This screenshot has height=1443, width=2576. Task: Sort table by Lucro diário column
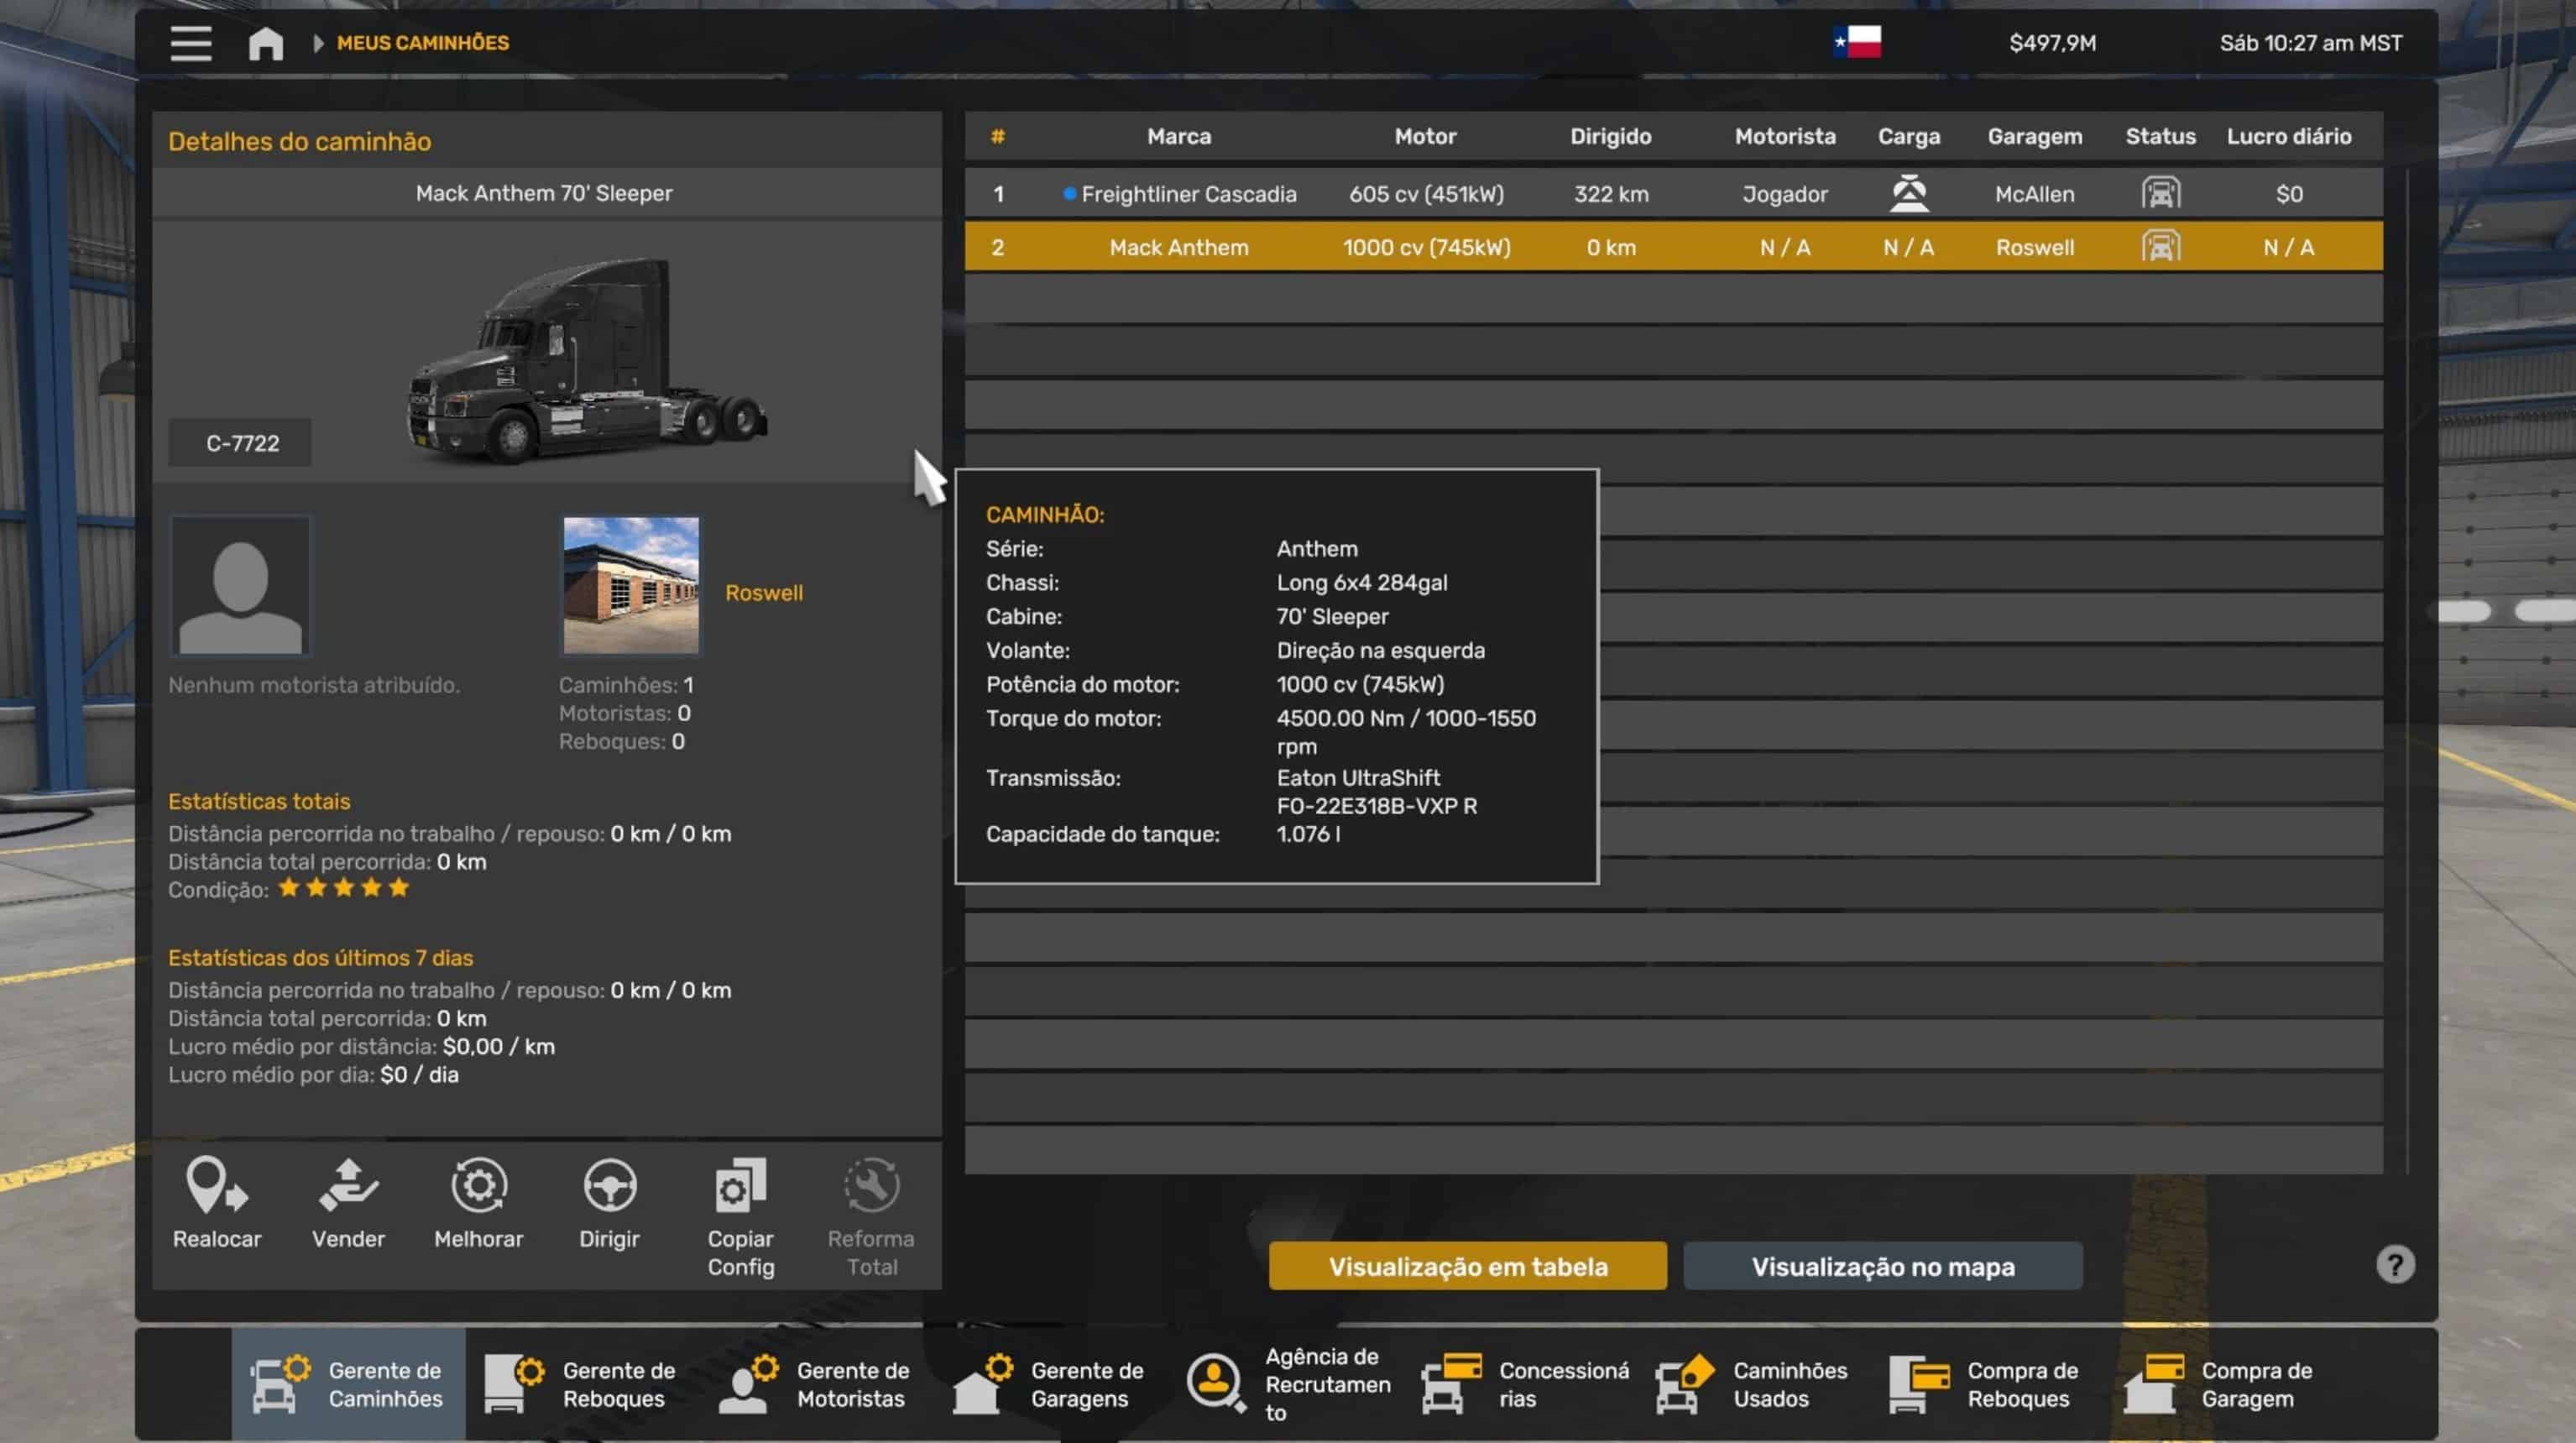click(2287, 136)
